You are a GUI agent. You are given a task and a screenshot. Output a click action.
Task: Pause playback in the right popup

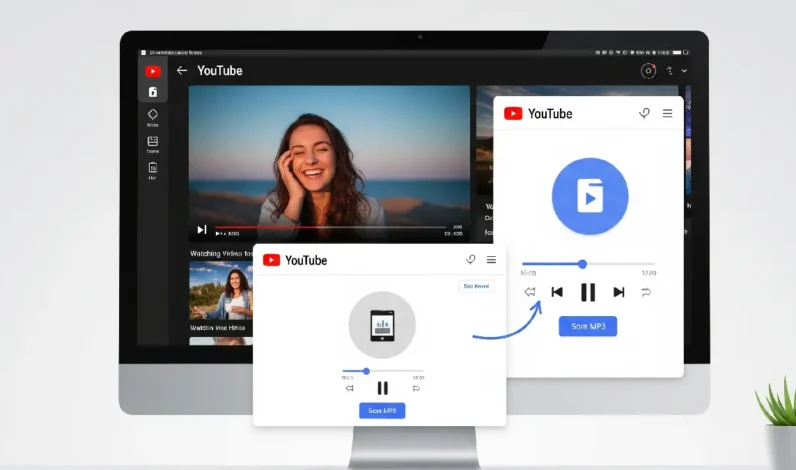click(588, 292)
